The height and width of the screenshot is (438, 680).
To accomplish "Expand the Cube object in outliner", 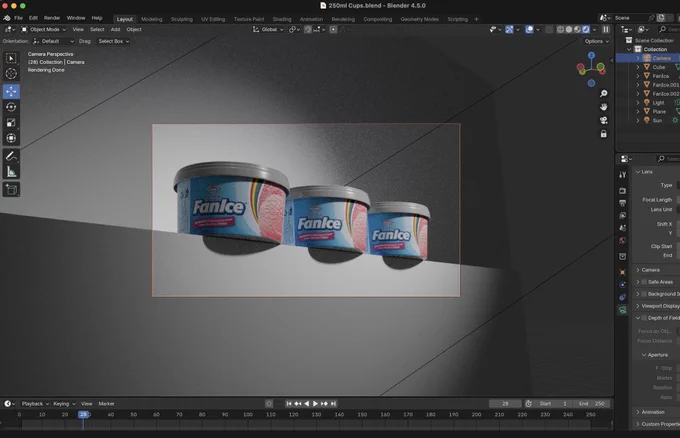I will pyautogui.click(x=638, y=67).
